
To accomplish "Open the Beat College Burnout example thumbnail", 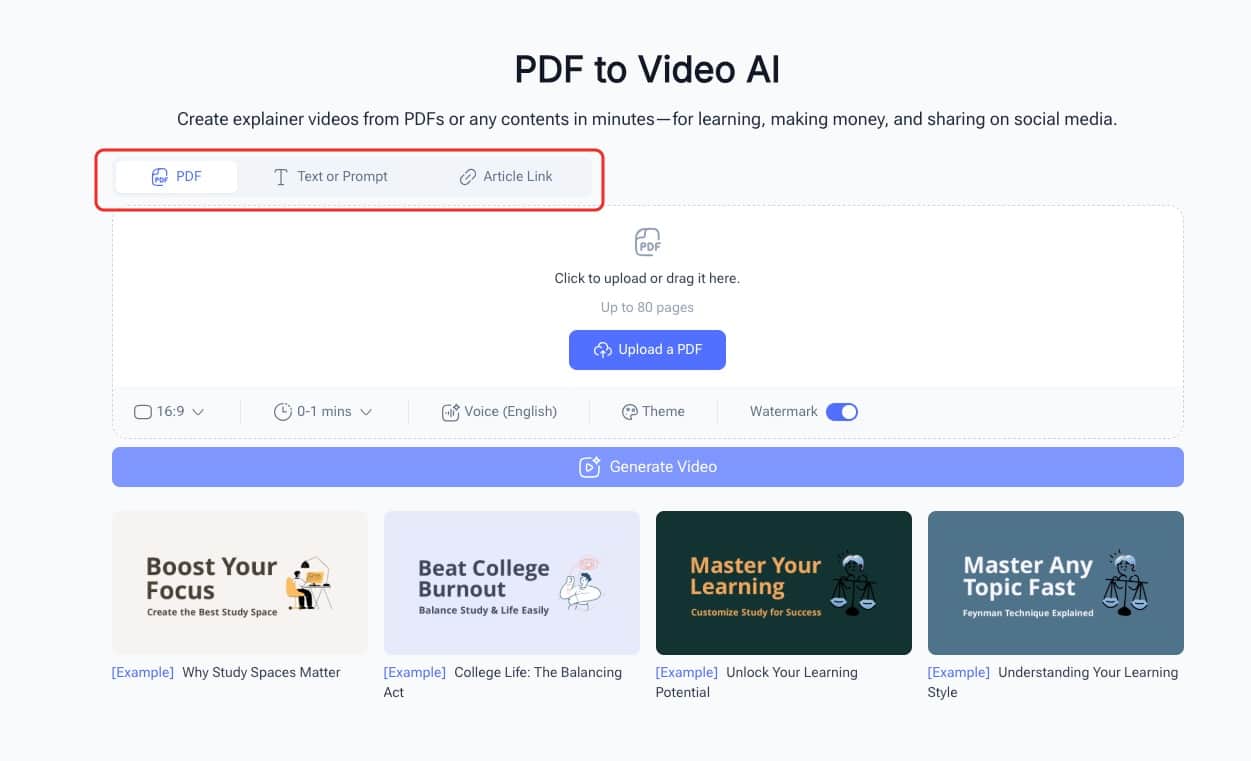I will point(512,583).
